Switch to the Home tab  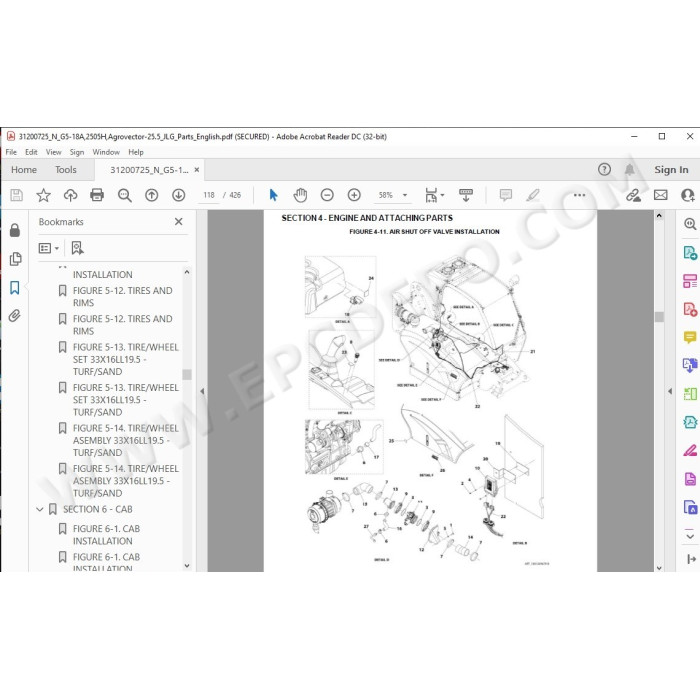coord(24,170)
